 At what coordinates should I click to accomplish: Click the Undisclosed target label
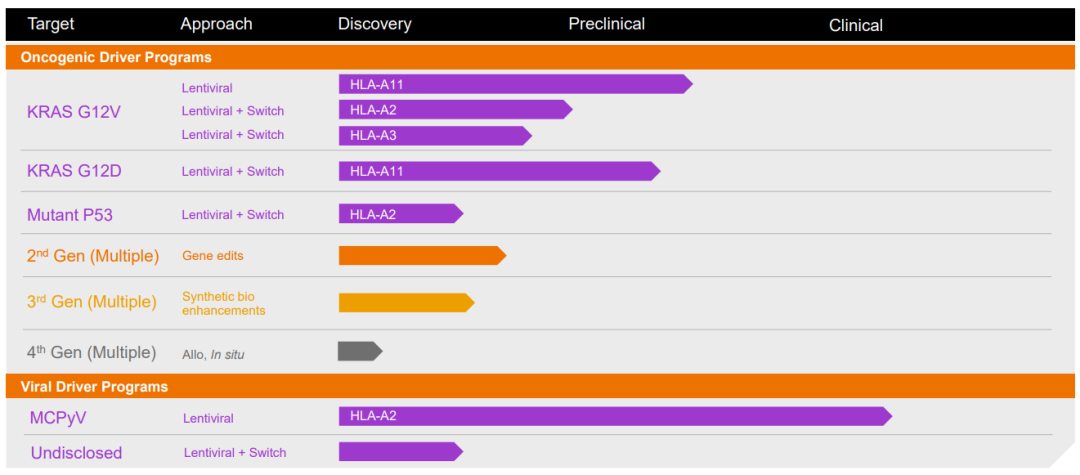coord(76,453)
